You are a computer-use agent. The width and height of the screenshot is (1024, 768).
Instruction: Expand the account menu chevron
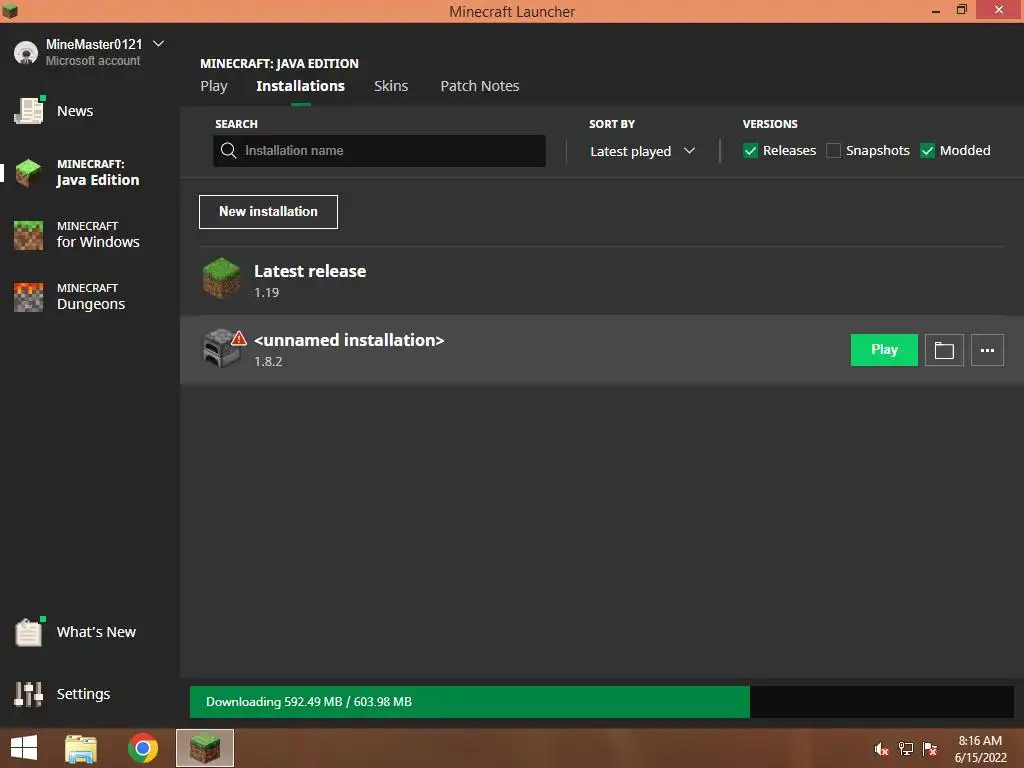pyautogui.click(x=159, y=44)
